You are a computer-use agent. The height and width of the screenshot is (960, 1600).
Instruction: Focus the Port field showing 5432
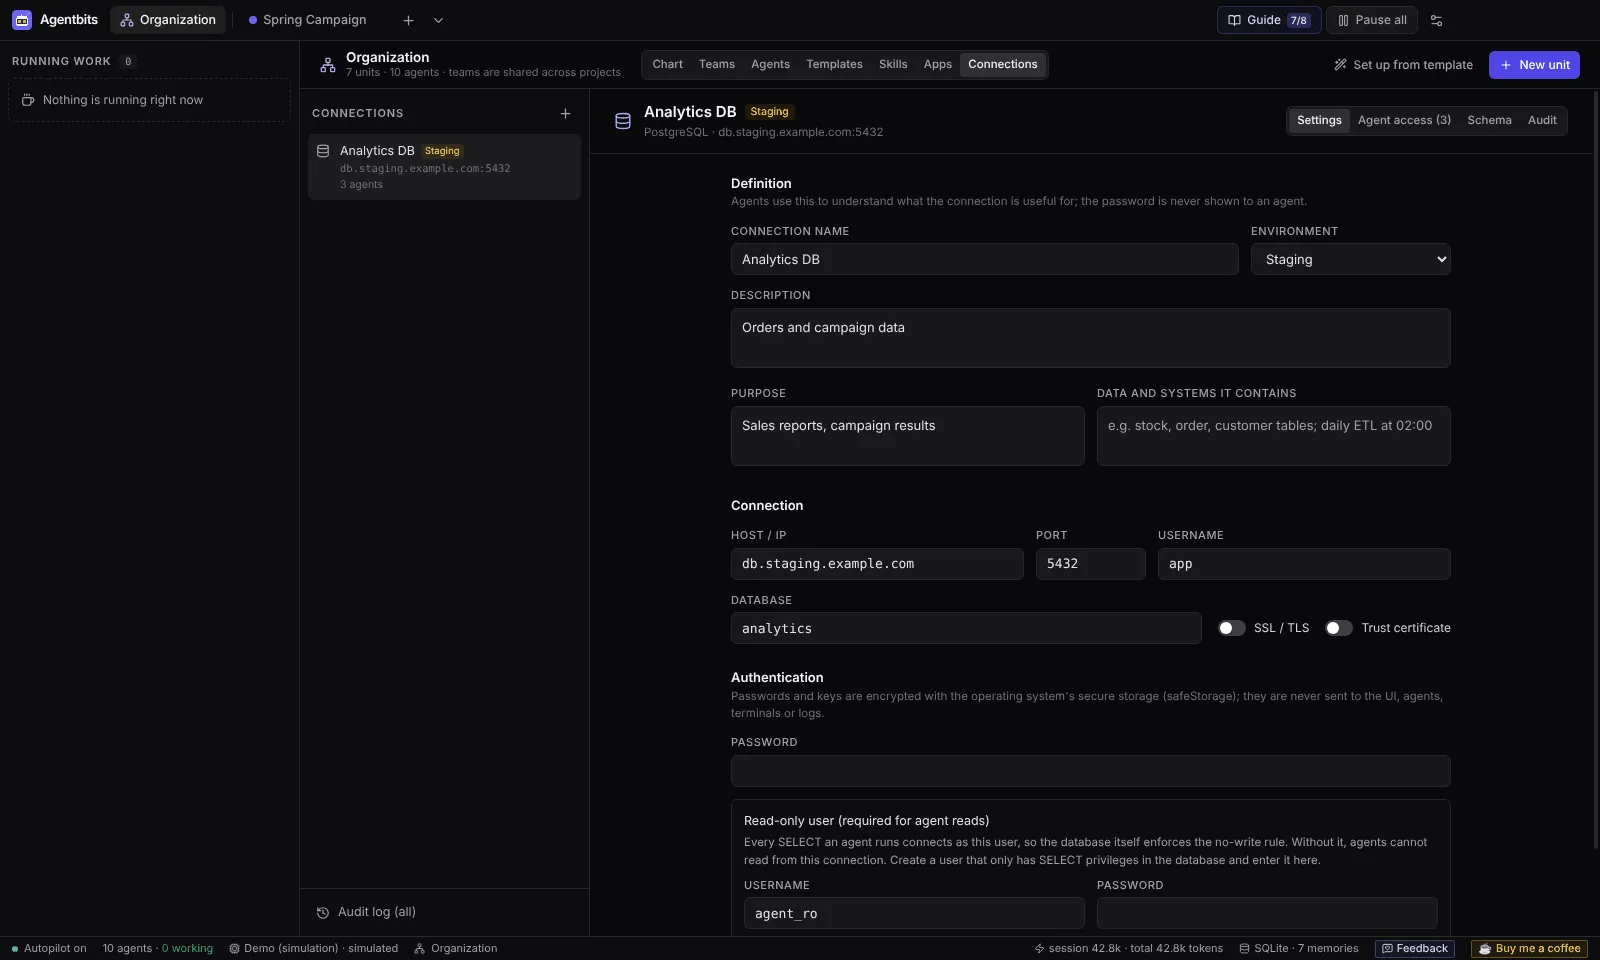point(1090,564)
